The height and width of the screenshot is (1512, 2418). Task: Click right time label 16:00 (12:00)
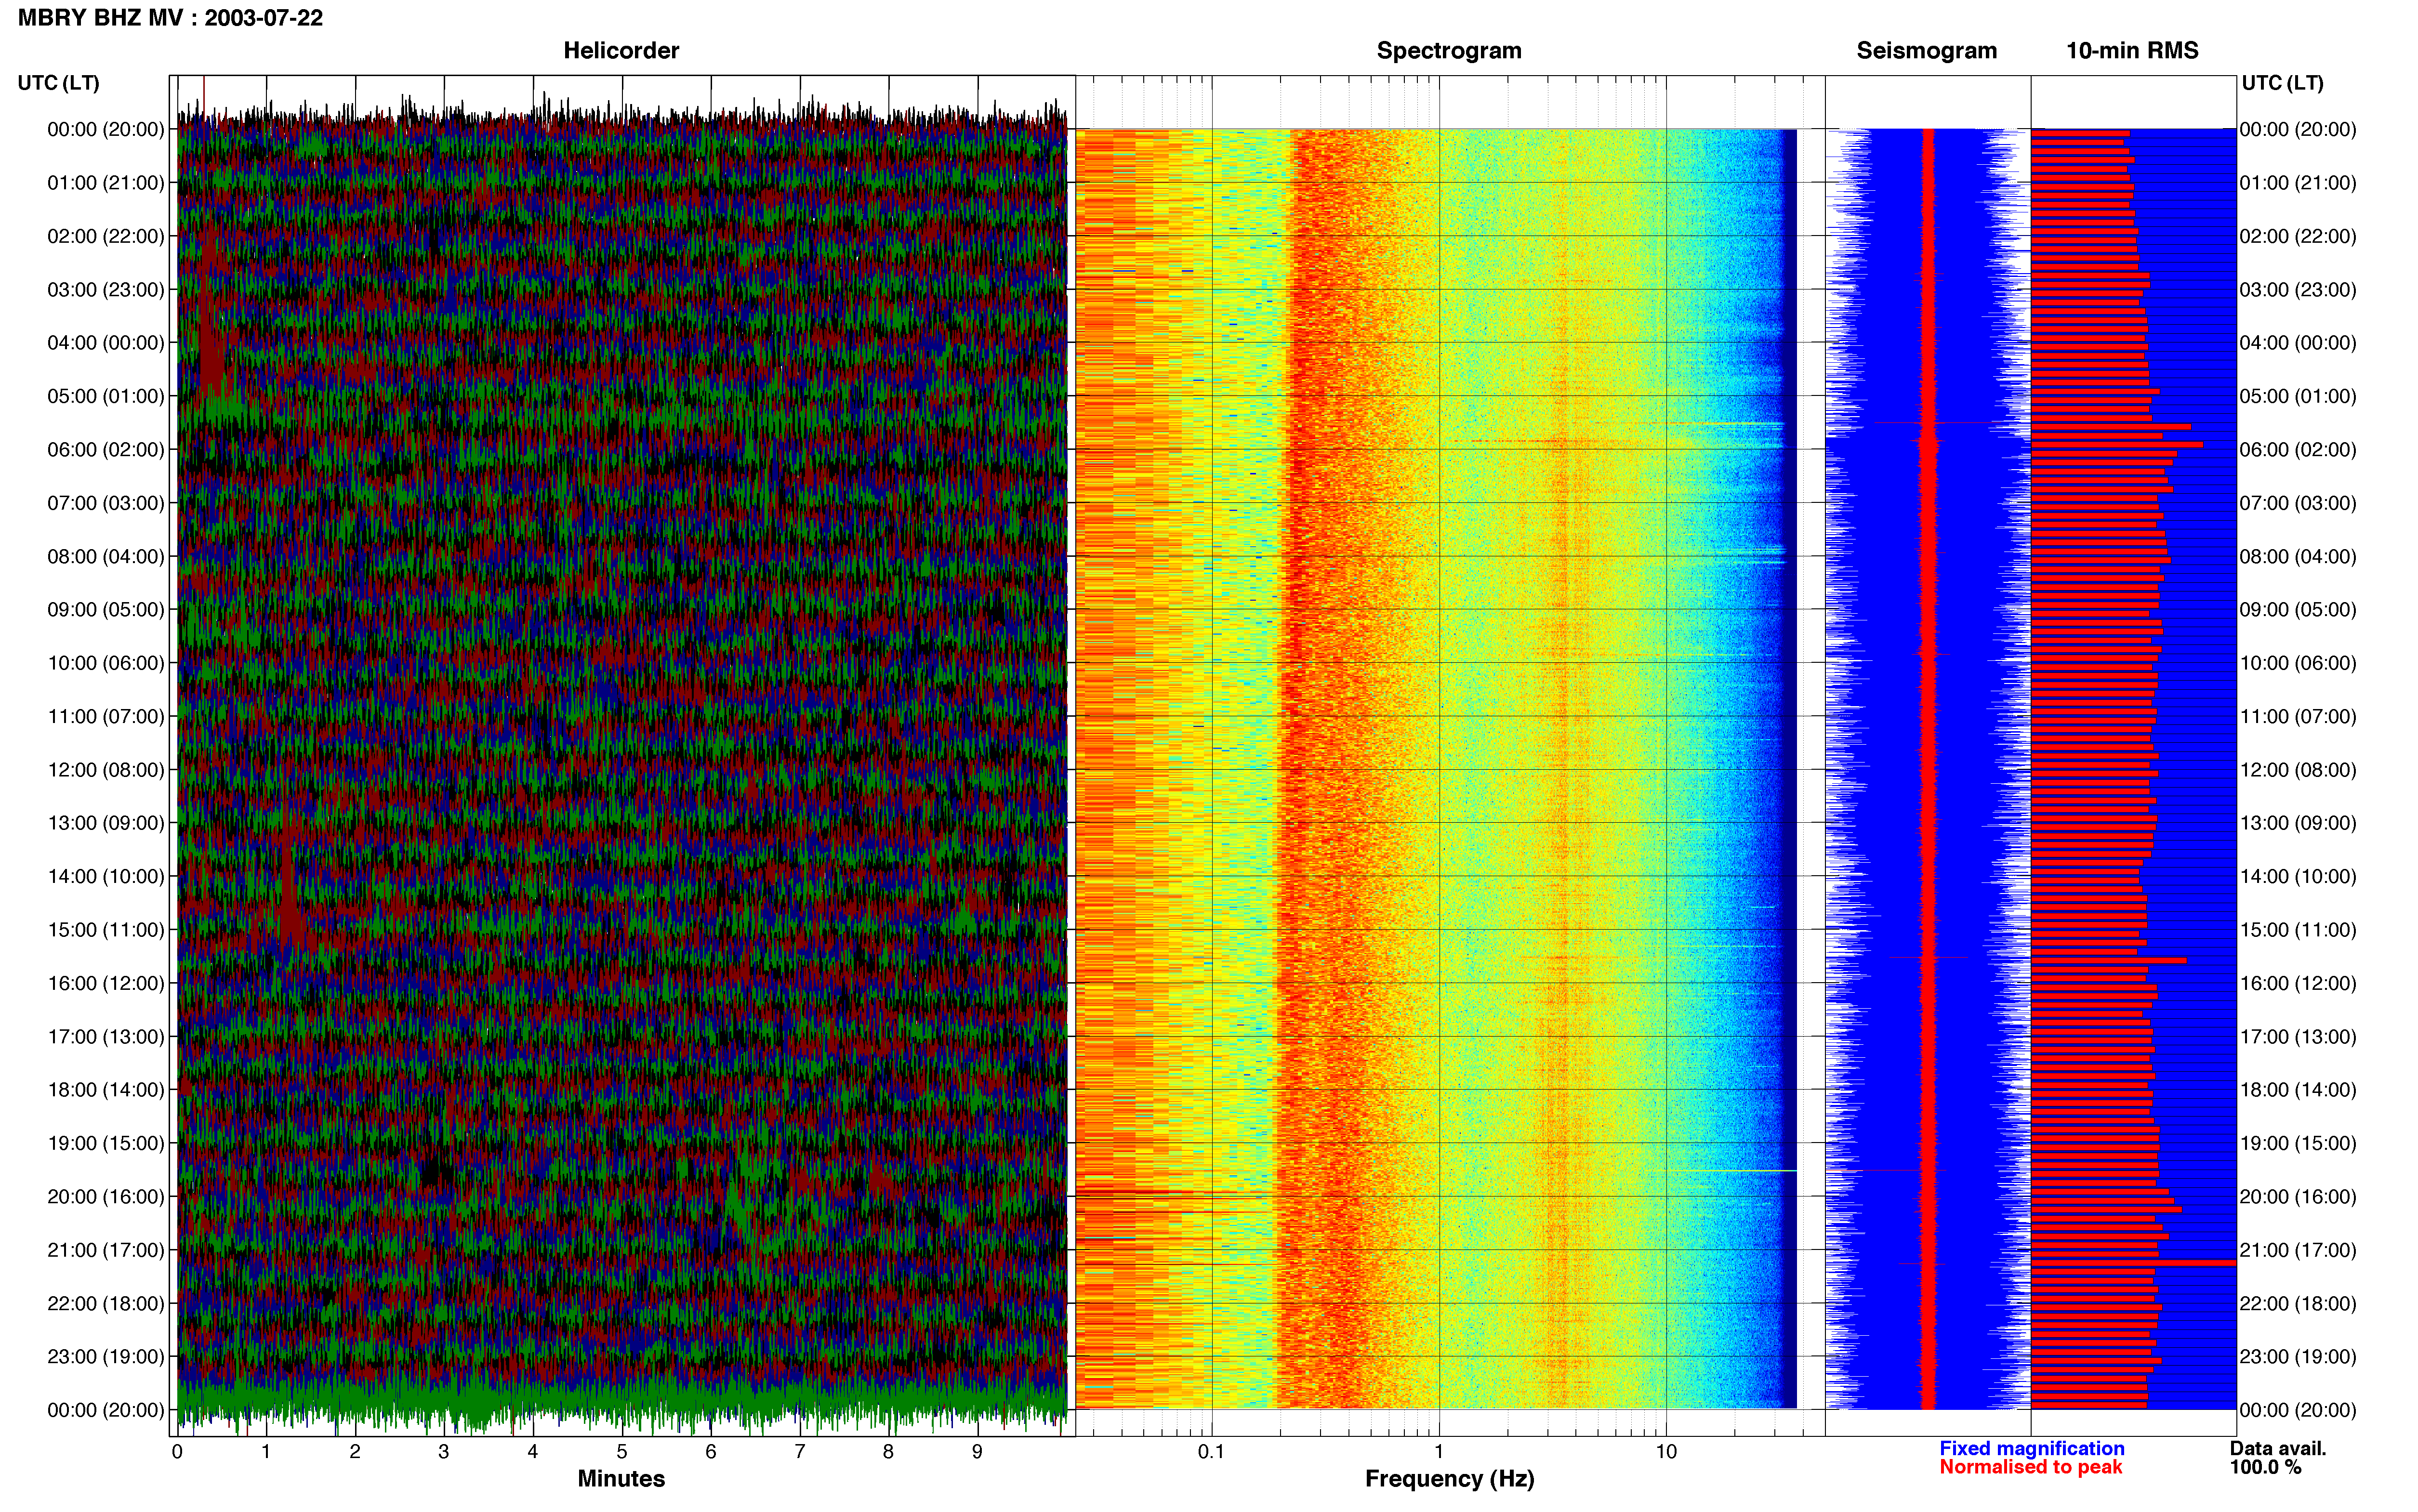tap(2298, 983)
